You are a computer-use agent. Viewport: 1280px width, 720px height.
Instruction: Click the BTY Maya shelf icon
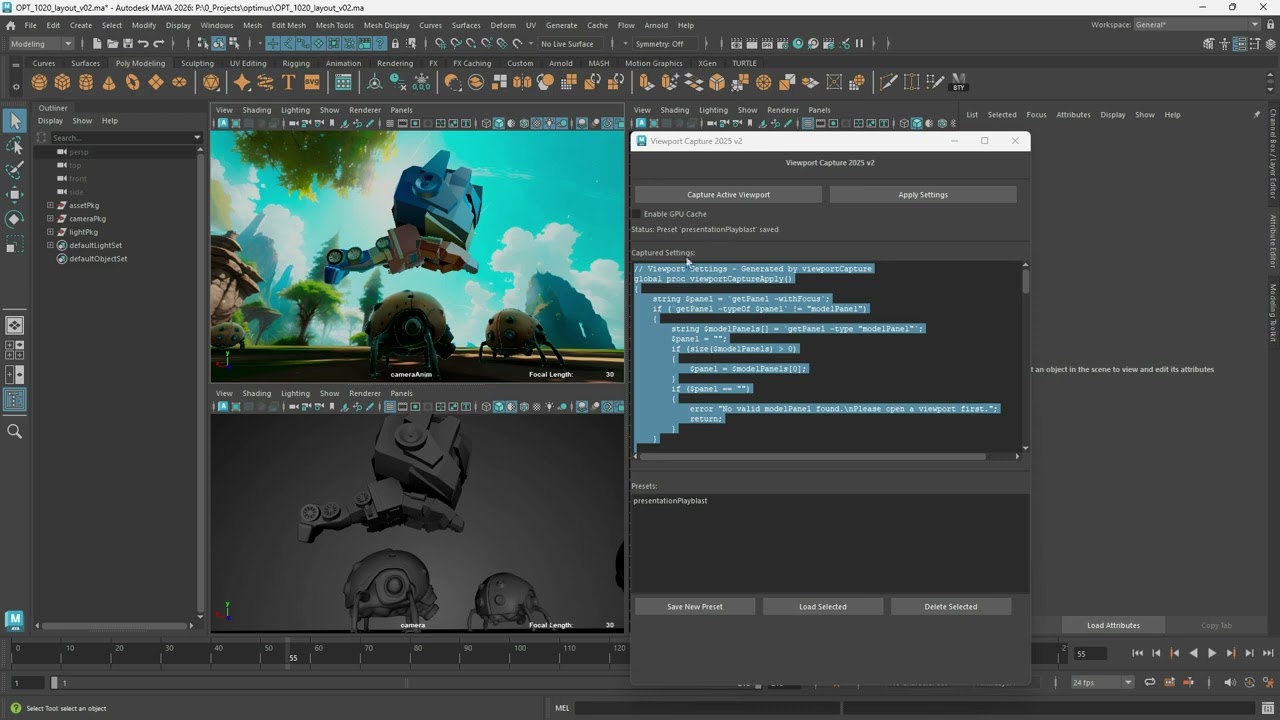tap(959, 82)
